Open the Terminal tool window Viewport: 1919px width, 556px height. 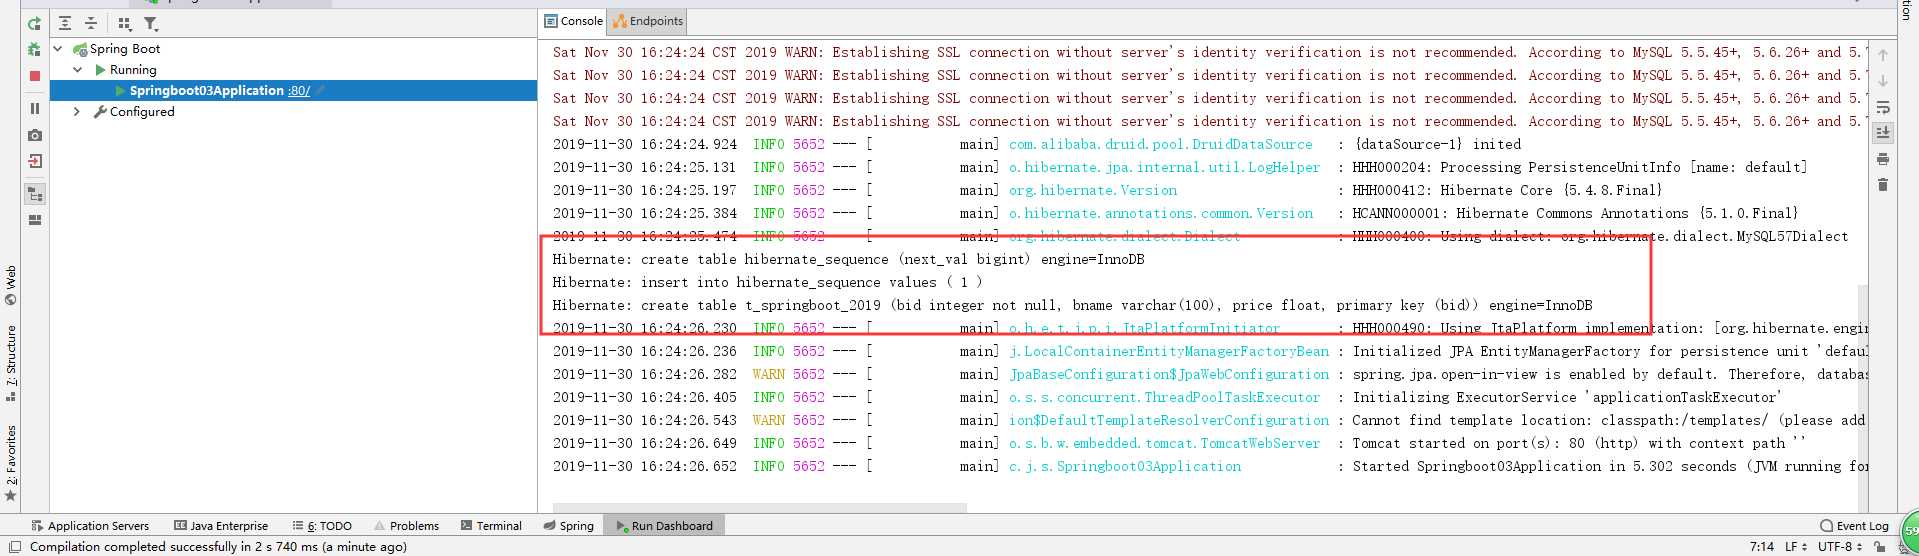coord(491,526)
